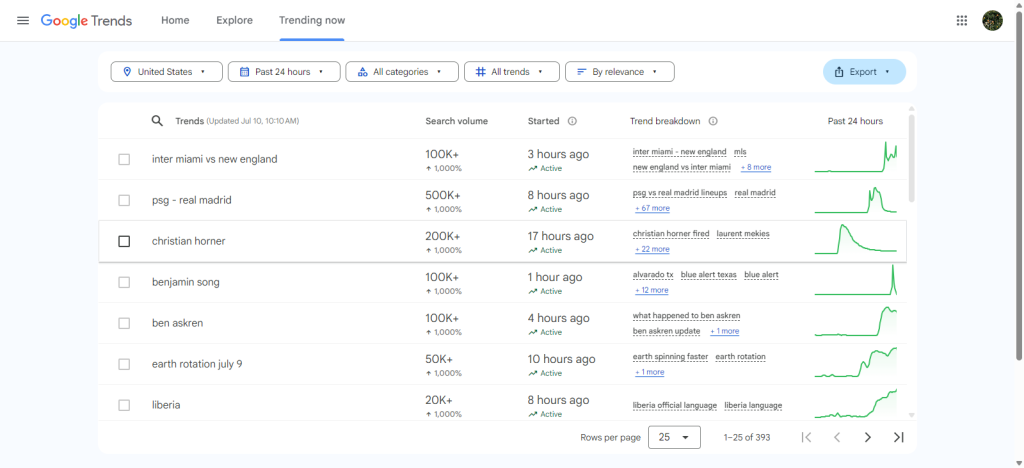The width and height of the screenshot is (1024, 468).
Task: Open the Past 24 hours time dropdown
Action: click(x=284, y=72)
